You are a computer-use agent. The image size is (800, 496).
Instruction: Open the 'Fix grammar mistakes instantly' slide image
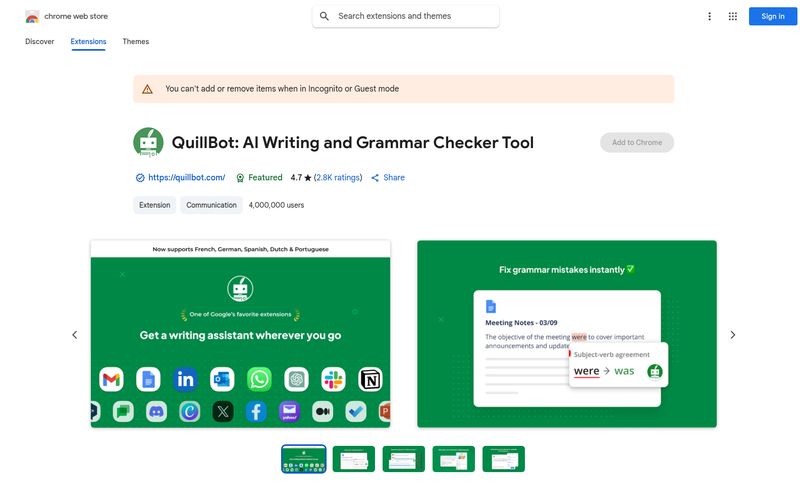click(567, 334)
